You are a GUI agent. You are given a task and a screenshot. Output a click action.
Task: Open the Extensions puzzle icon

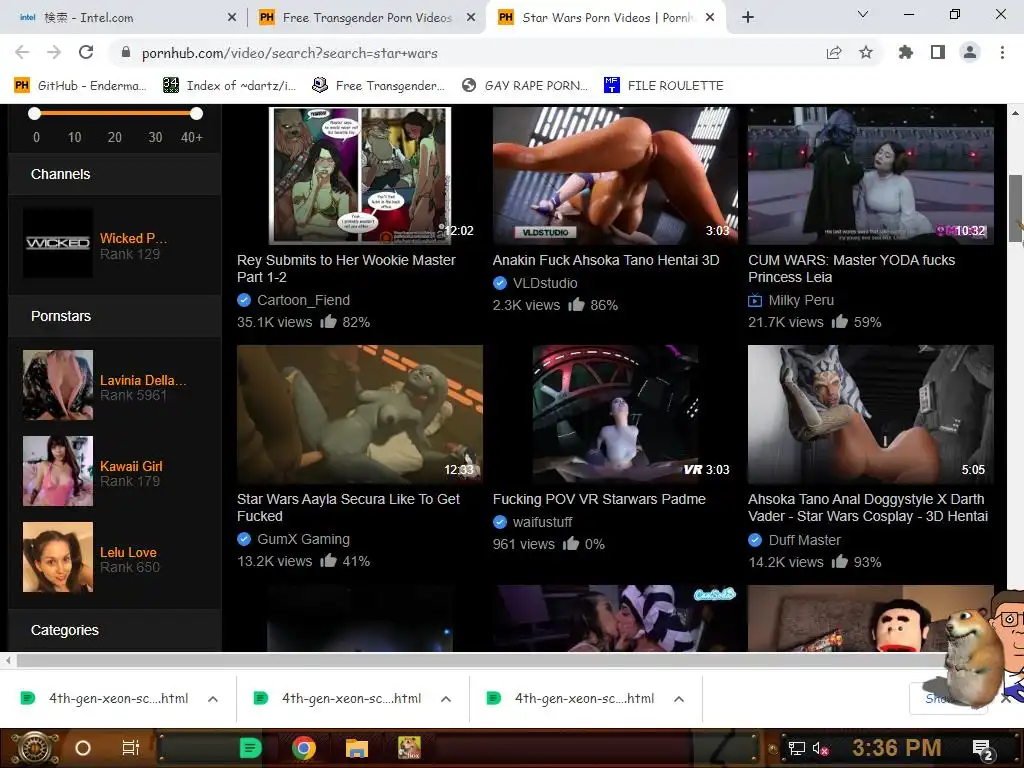(x=906, y=53)
